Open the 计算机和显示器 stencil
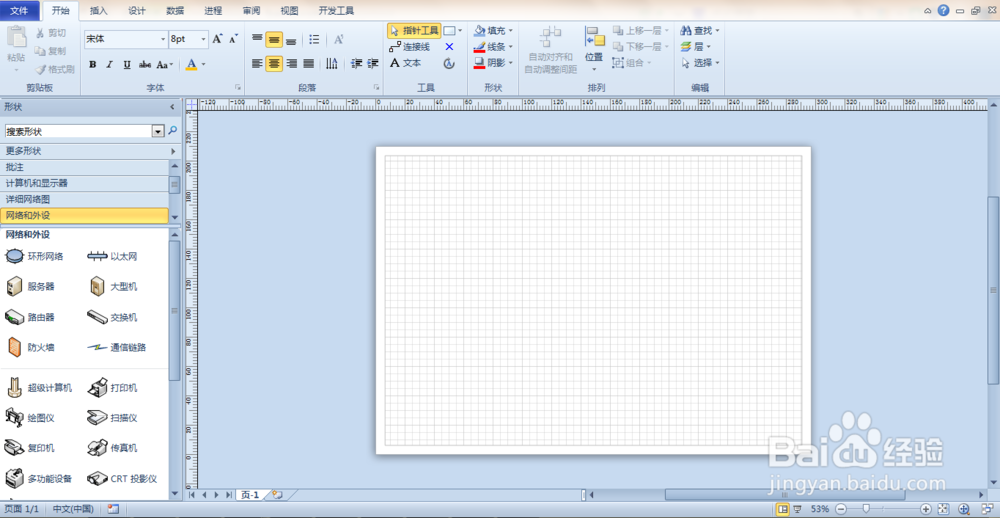This screenshot has height=518, width=1000. tap(84, 183)
